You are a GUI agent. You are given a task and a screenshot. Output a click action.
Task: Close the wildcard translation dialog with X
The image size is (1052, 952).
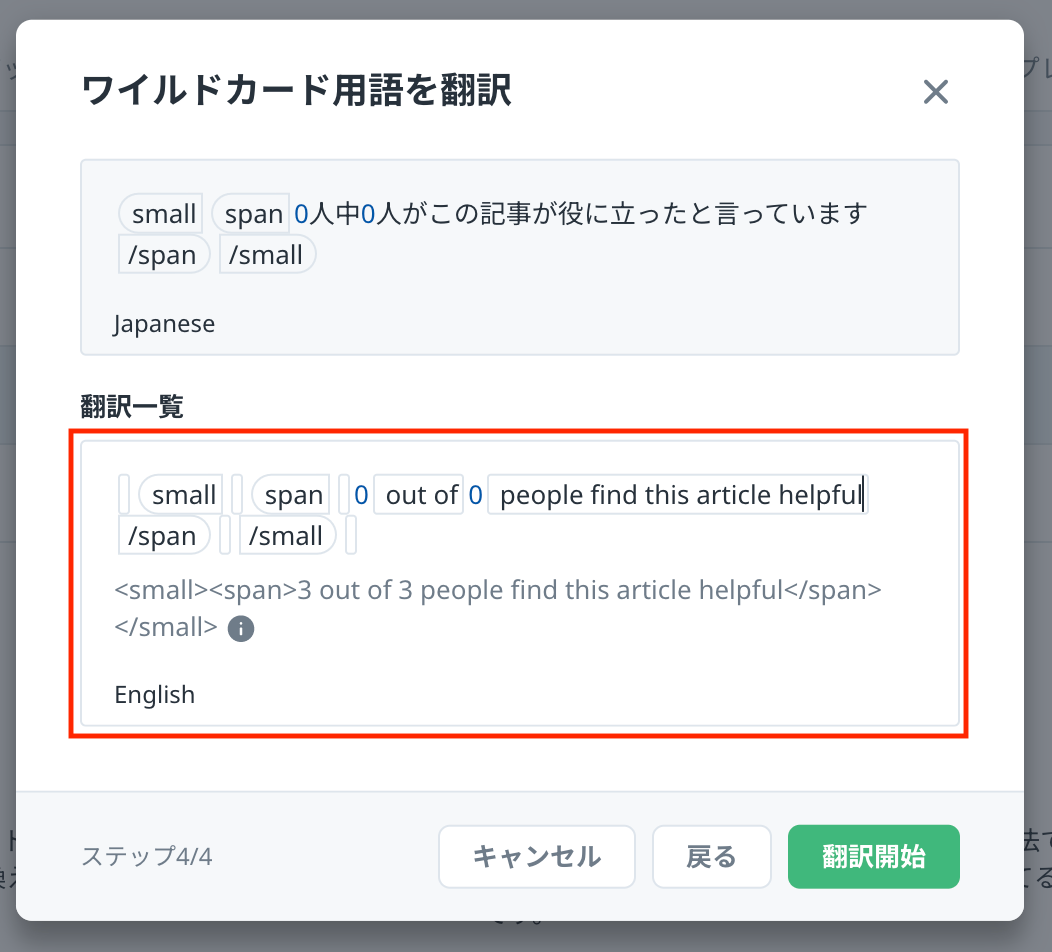click(x=935, y=93)
